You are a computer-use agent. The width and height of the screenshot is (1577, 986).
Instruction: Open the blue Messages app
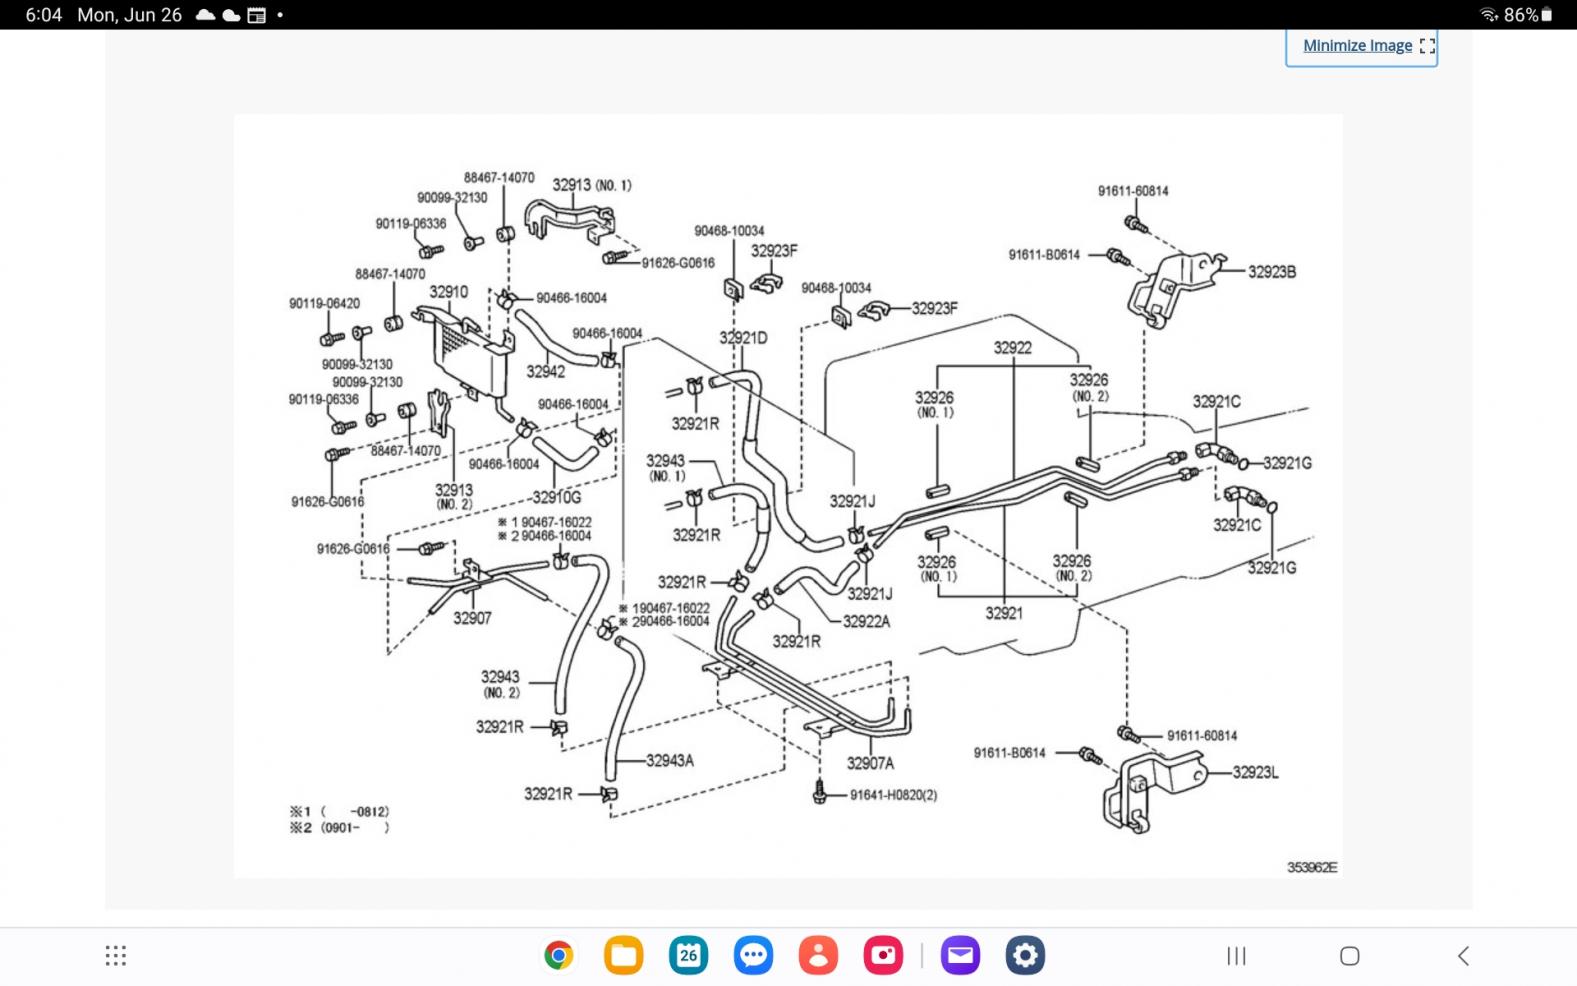click(x=753, y=955)
